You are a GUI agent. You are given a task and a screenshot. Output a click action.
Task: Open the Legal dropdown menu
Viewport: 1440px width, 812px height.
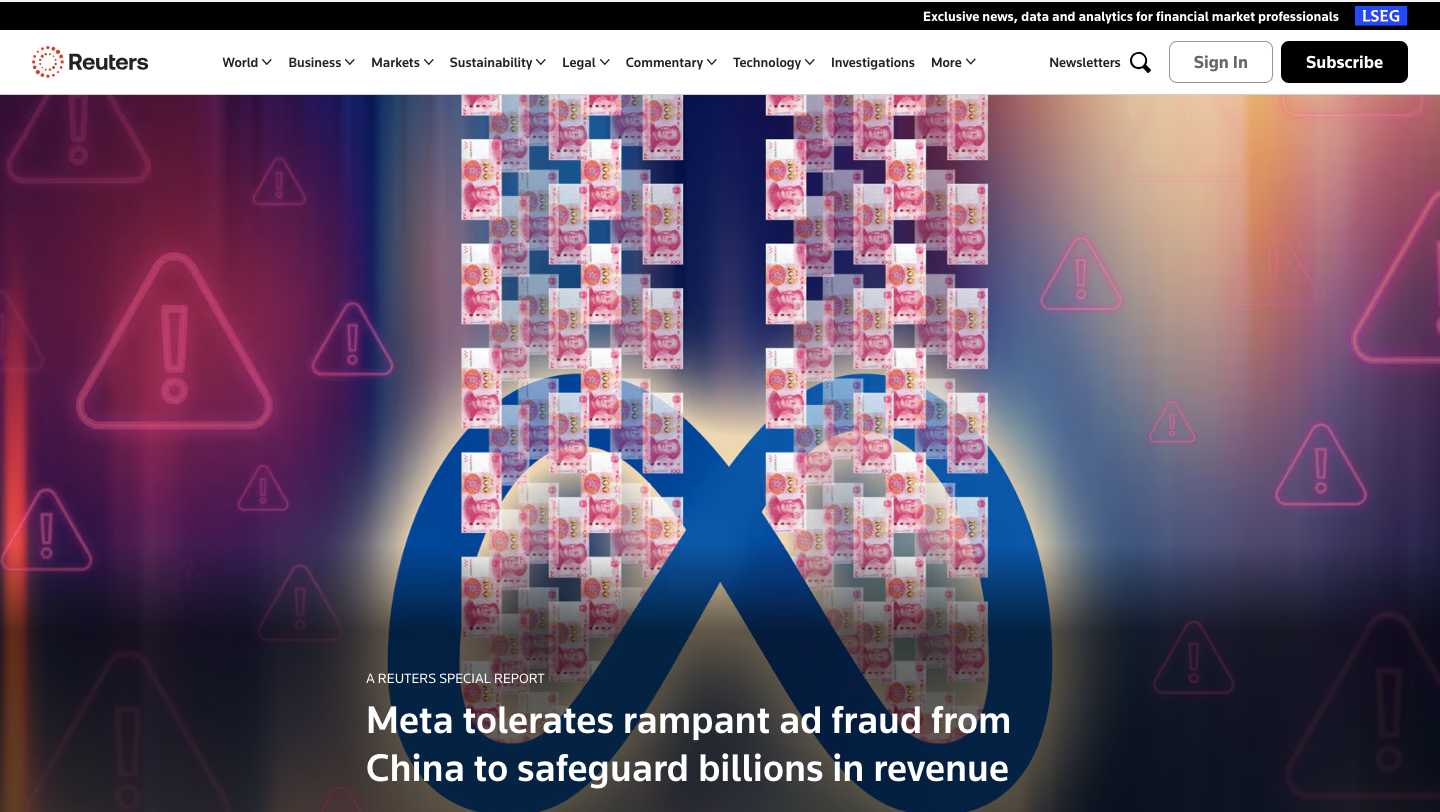click(585, 62)
